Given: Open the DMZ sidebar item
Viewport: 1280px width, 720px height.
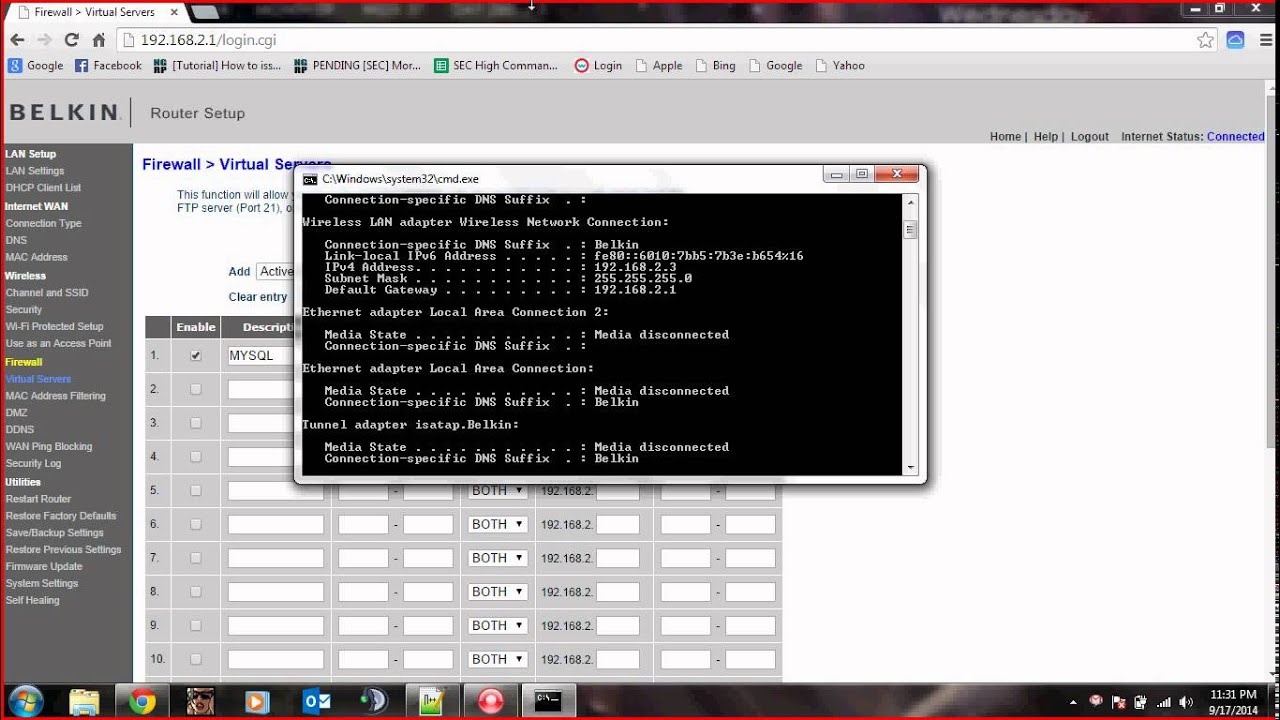Looking at the screenshot, I should pos(17,413).
